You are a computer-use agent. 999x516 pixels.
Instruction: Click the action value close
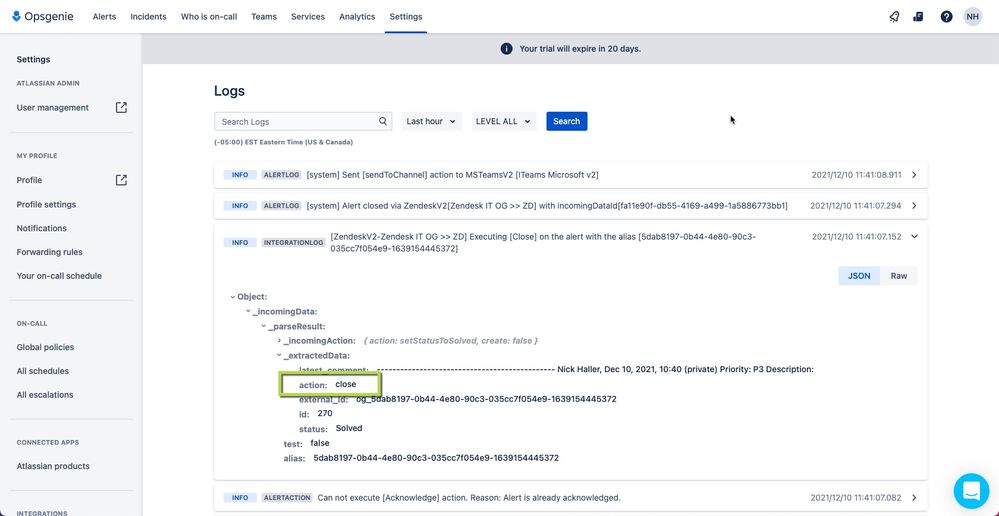coord(346,384)
